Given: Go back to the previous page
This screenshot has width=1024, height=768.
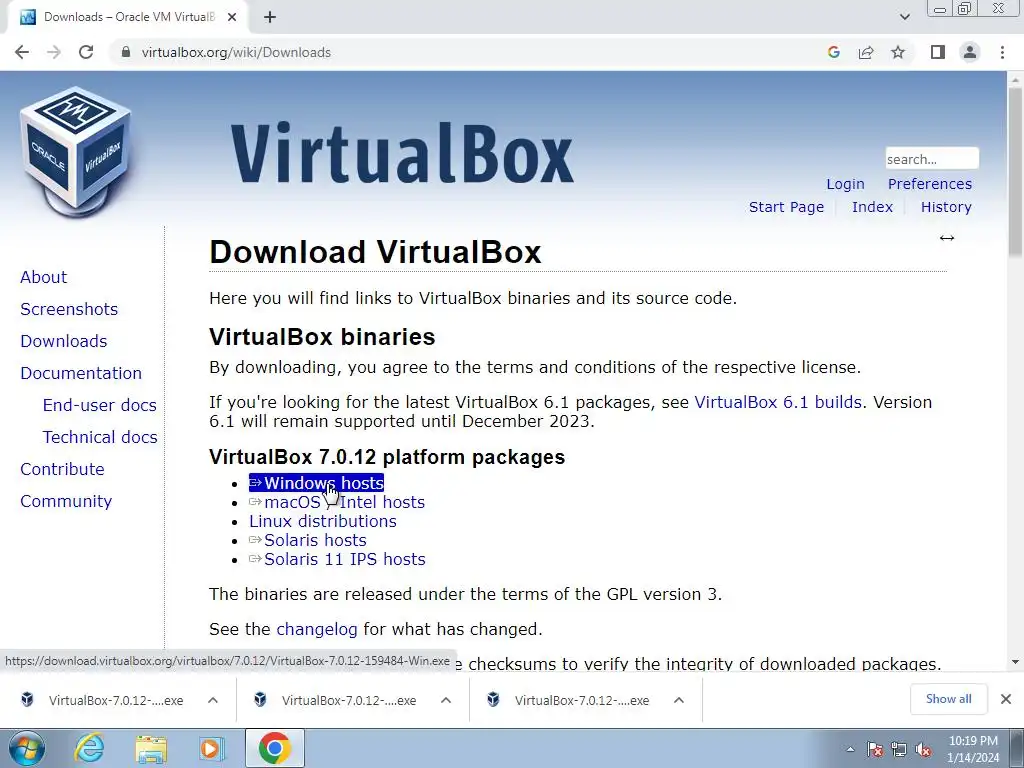Looking at the screenshot, I should tap(22, 52).
